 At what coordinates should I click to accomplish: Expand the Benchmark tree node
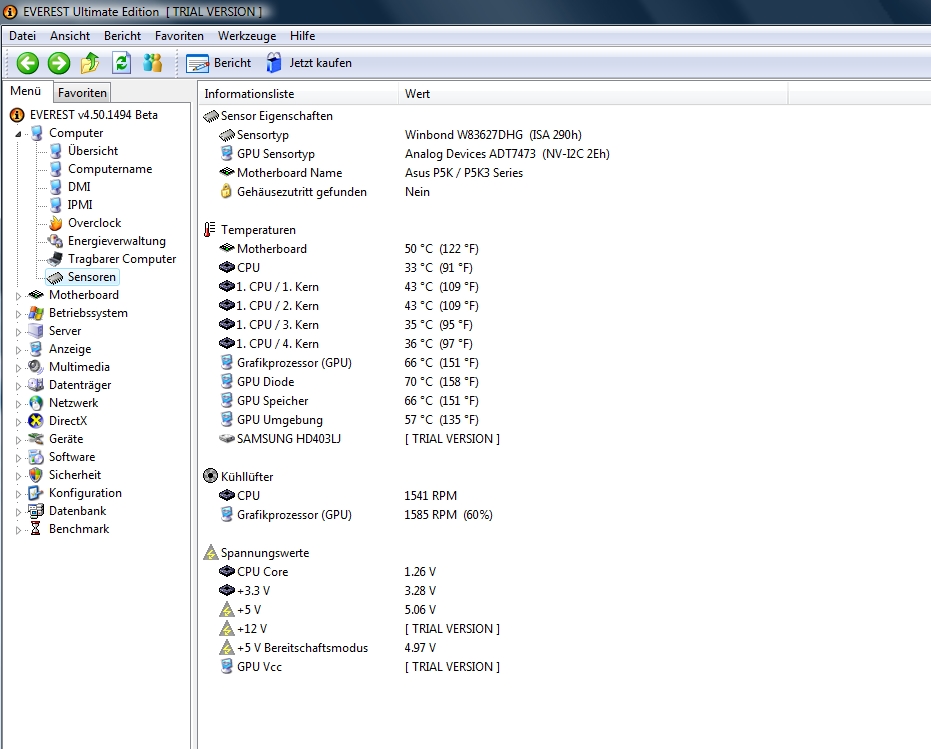18,530
